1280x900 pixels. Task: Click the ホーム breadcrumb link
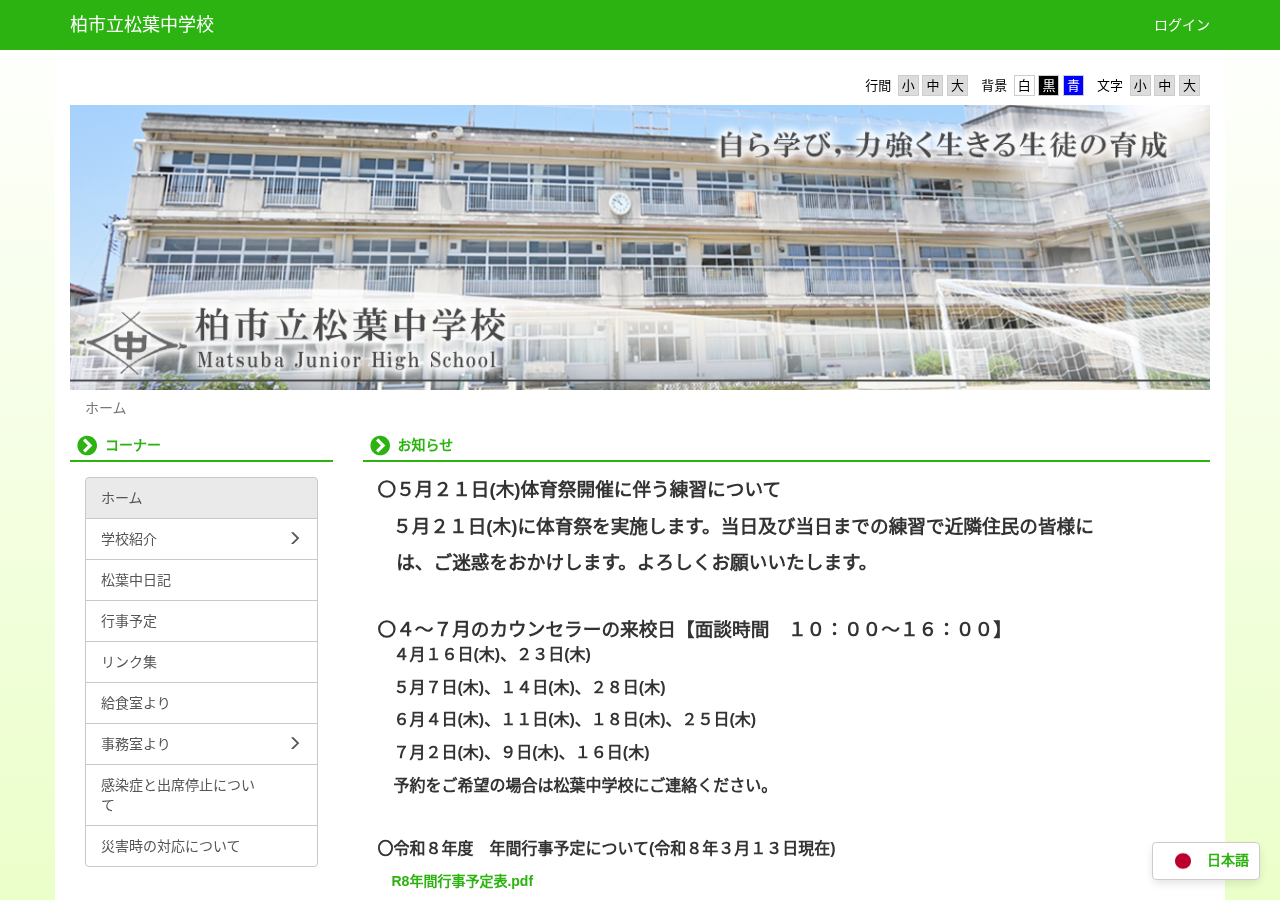(x=106, y=408)
